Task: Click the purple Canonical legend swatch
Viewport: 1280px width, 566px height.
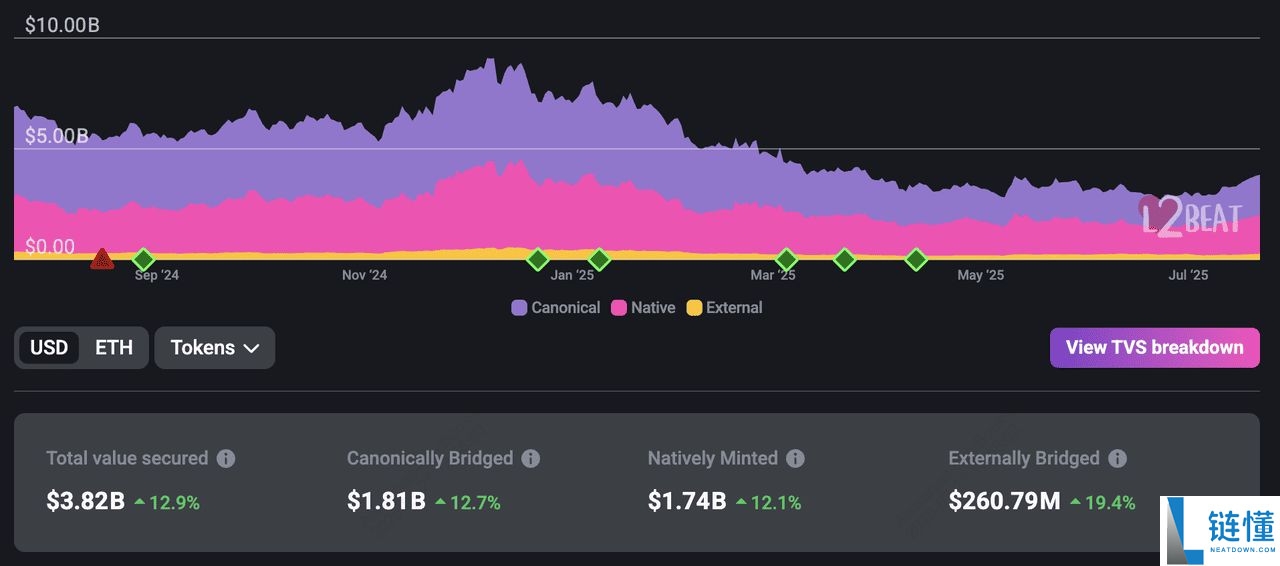Action: pos(519,308)
